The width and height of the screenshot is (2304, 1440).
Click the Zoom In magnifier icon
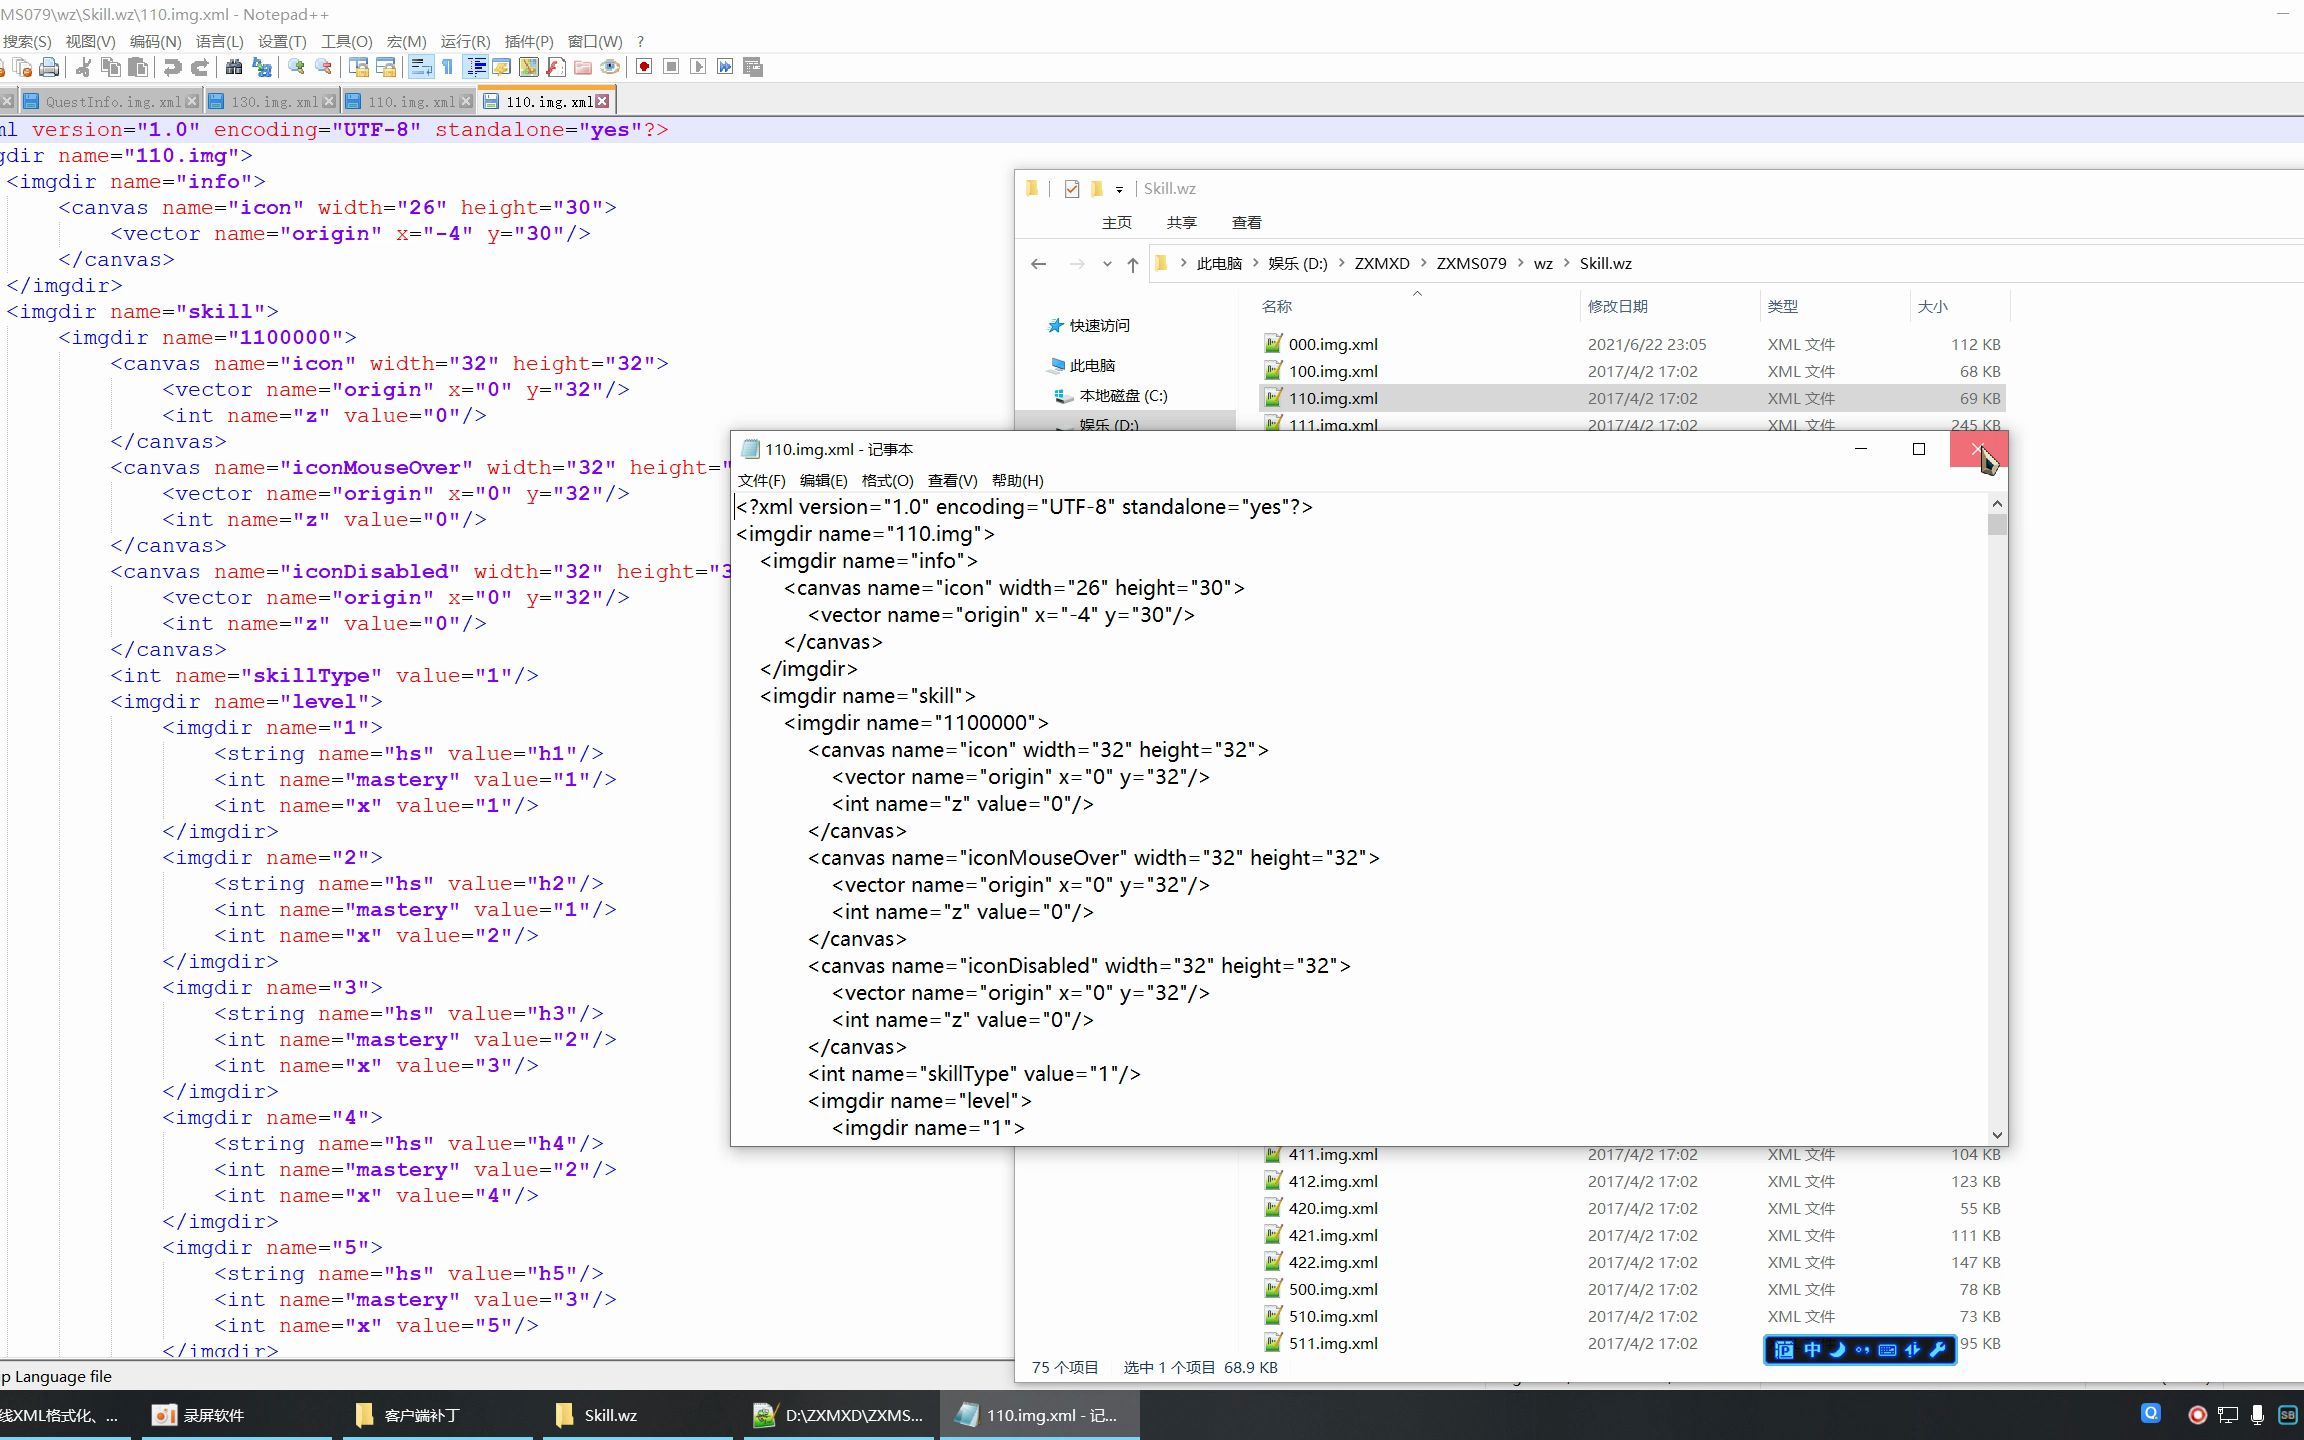(x=296, y=67)
